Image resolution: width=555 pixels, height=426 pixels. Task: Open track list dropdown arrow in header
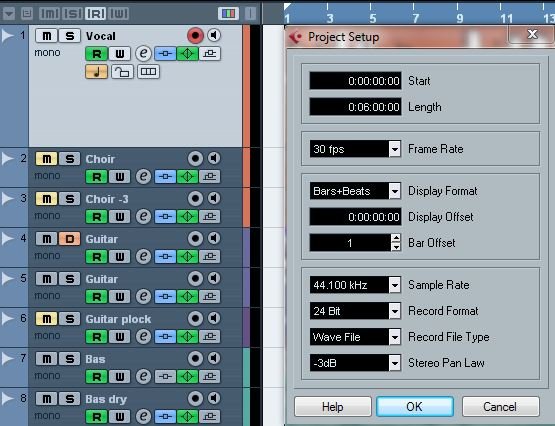click(8, 14)
